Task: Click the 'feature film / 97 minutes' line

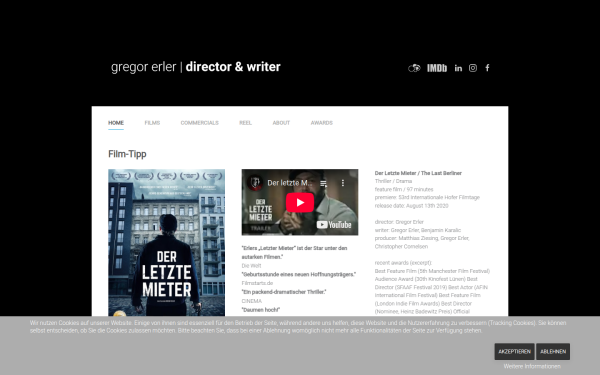Action: 404,189
